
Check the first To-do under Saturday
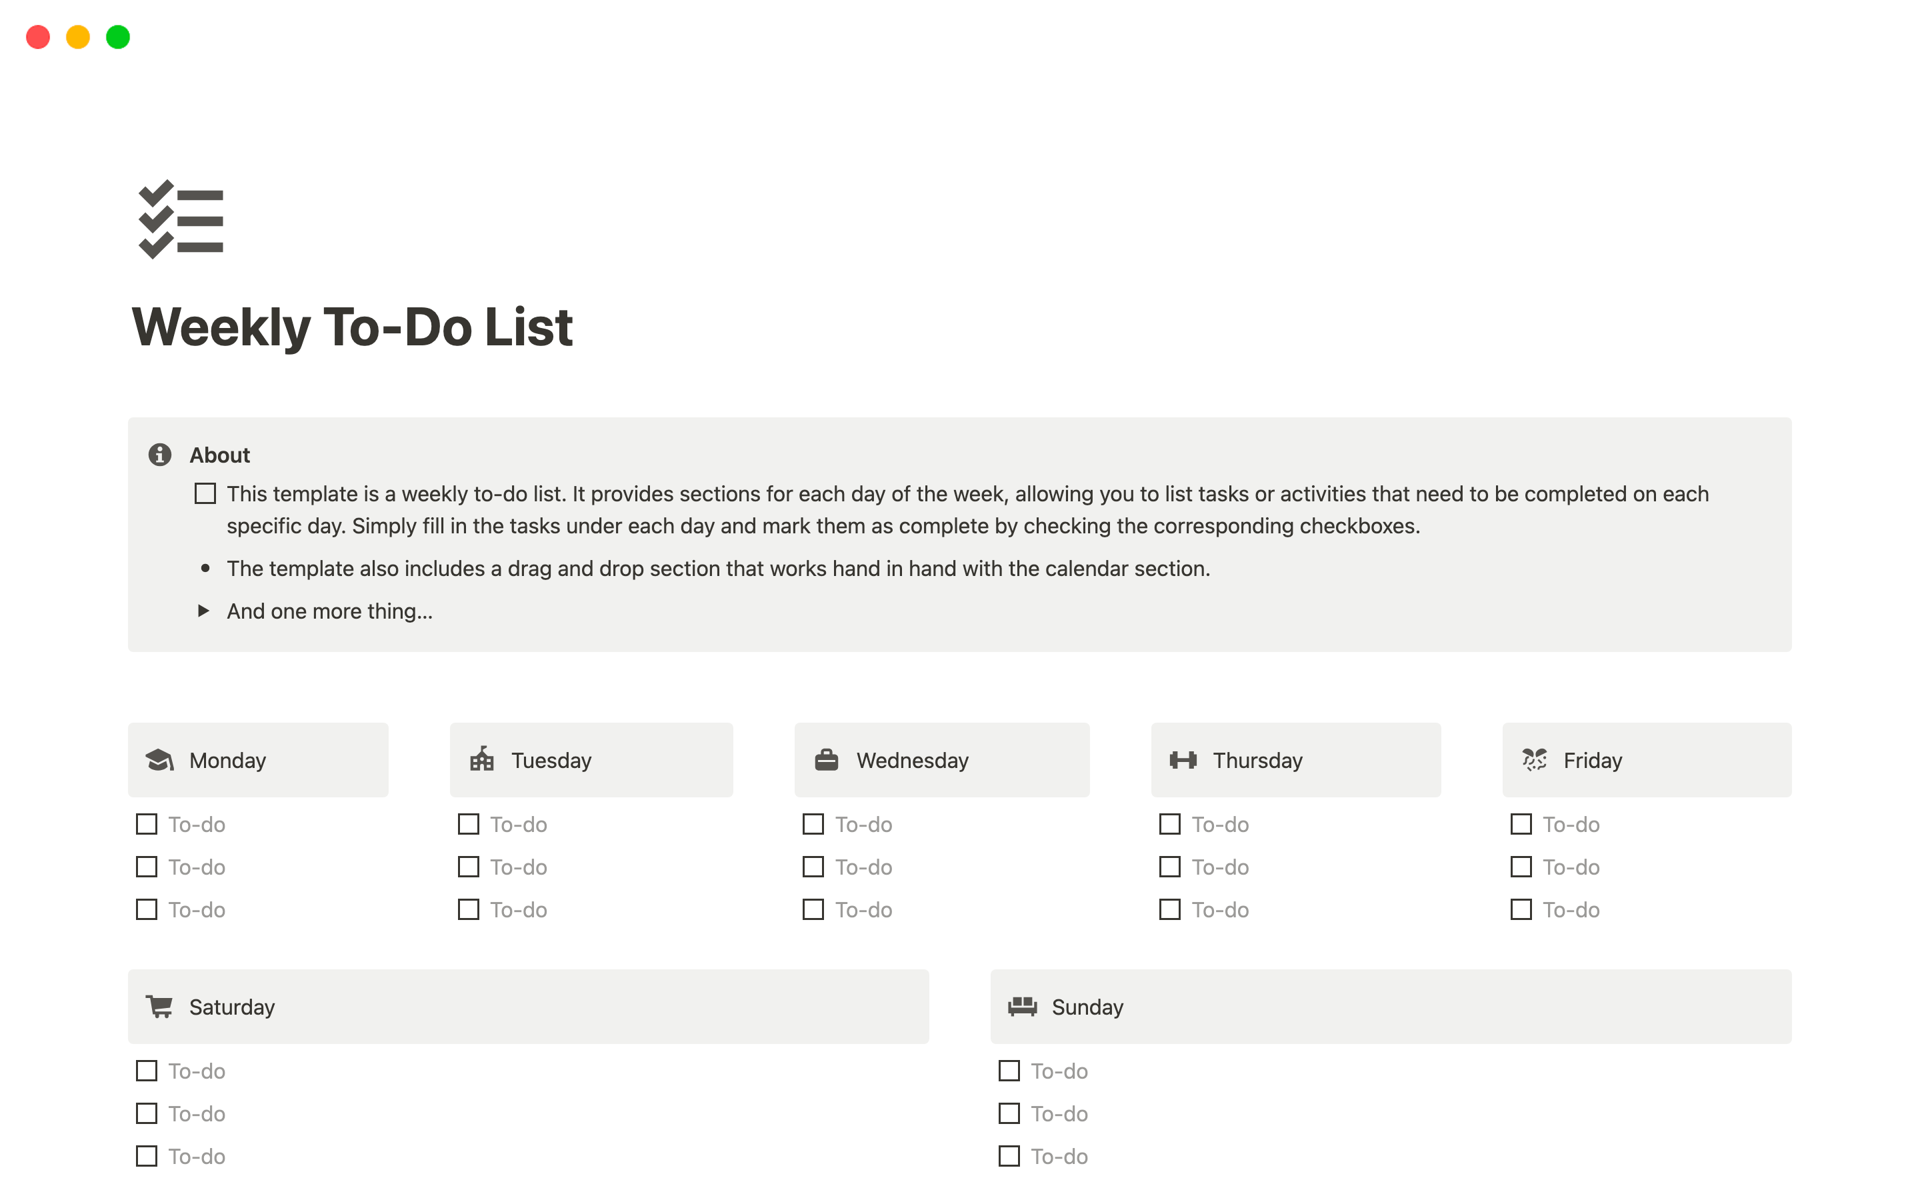coord(146,1070)
